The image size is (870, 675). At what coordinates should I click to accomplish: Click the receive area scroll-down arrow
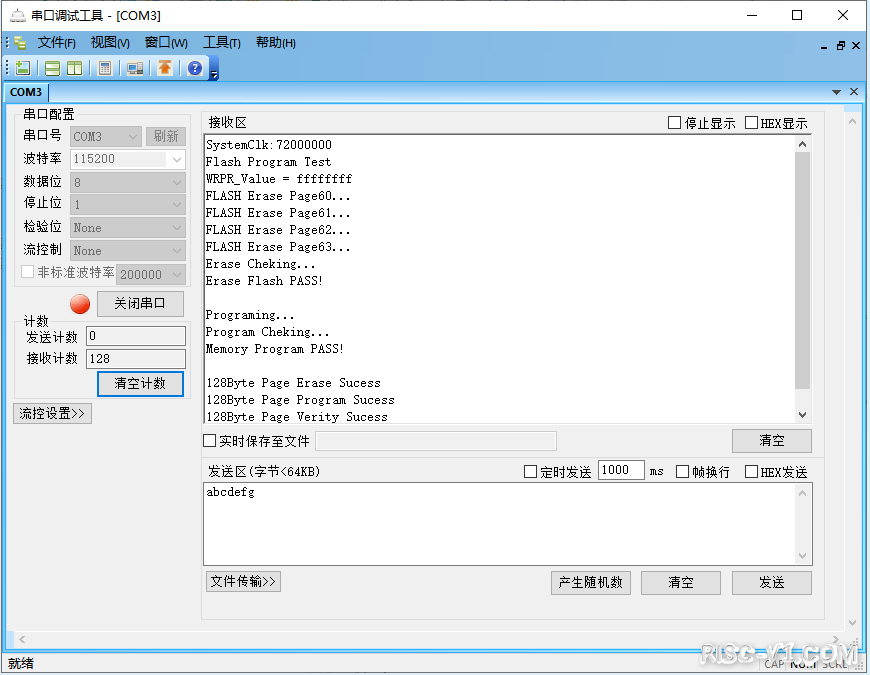point(802,414)
